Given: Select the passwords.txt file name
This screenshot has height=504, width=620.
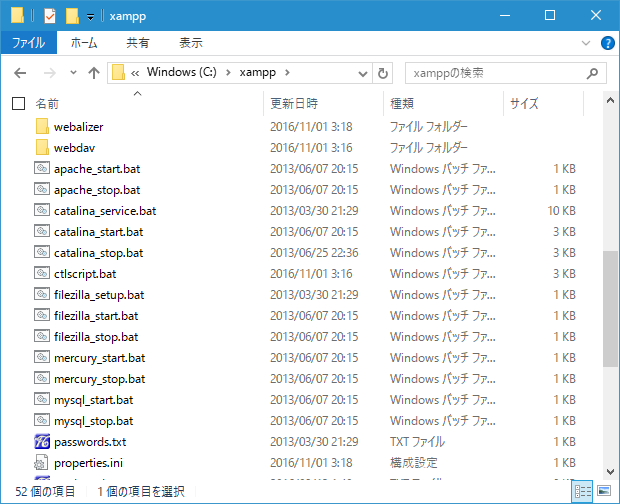Looking at the screenshot, I should [x=90, y=442].
